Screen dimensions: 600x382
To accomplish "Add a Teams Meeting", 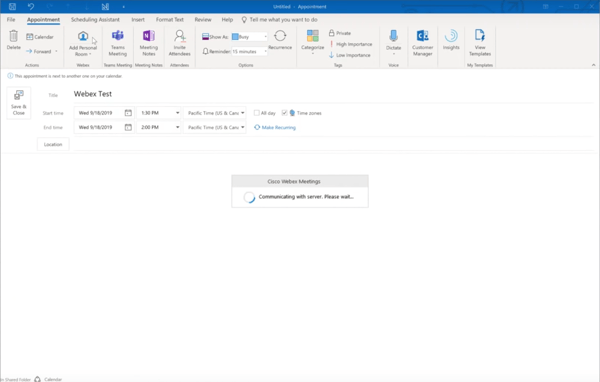I will tap(117, 43).
